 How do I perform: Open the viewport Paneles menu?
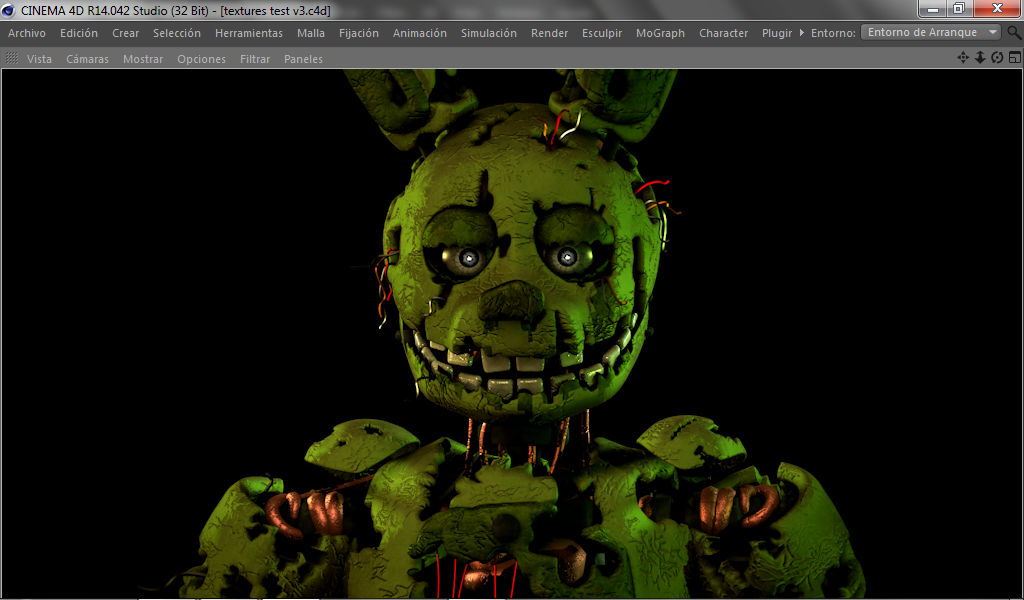[303, 59]
